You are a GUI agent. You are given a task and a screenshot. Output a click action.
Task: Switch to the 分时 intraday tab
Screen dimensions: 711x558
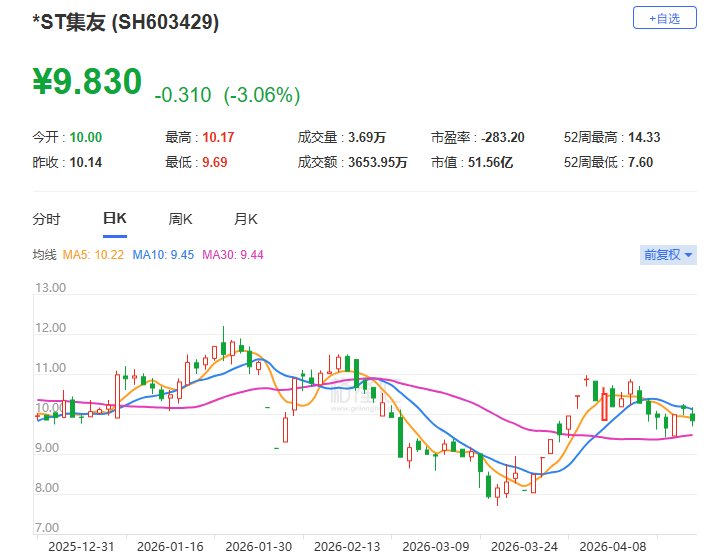pyautogui.click(x=46, y=219)
